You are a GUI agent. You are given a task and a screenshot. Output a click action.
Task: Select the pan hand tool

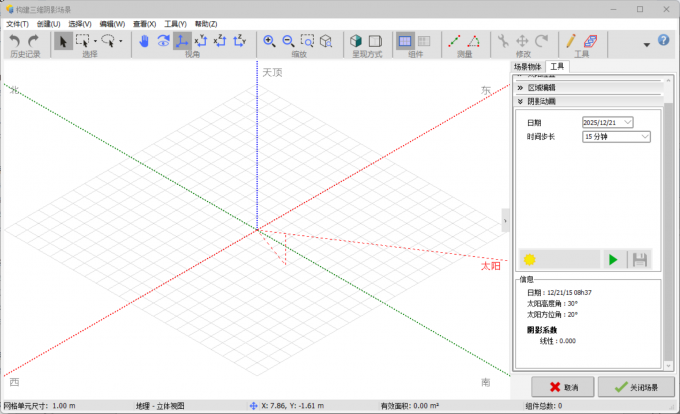[x=144, y=41]
